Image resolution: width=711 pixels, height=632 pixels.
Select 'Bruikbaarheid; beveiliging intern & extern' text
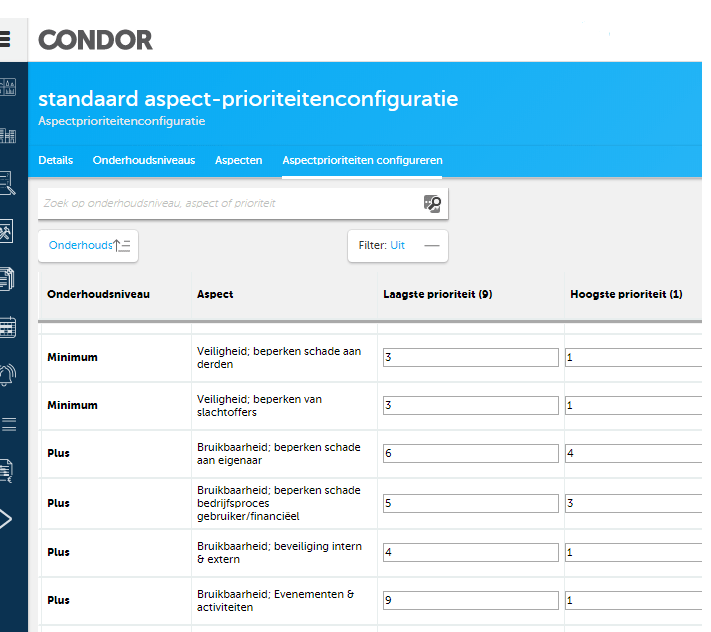click(279, 553)
